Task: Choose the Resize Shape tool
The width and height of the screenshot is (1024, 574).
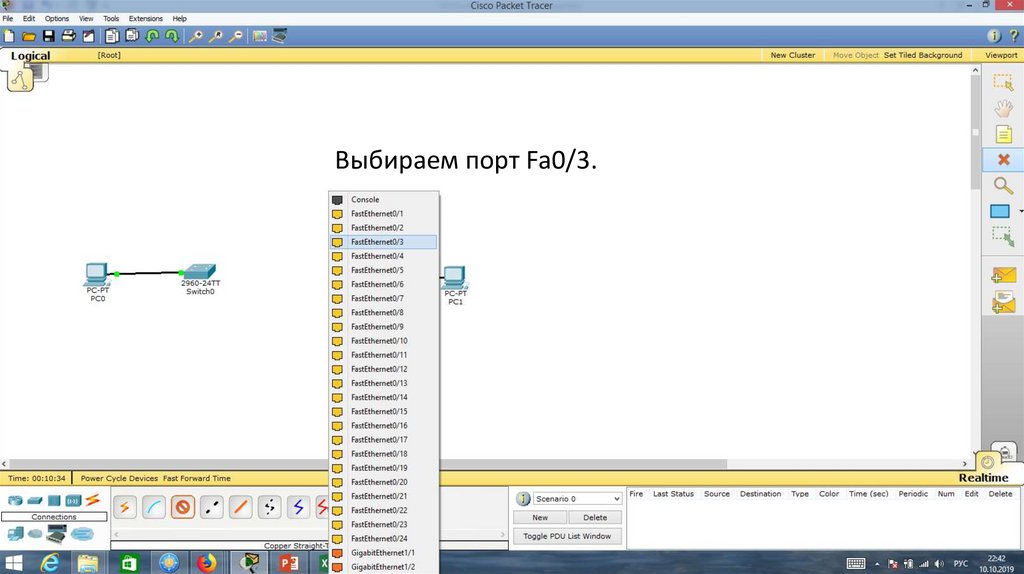Action: [x=1003, y=236]
